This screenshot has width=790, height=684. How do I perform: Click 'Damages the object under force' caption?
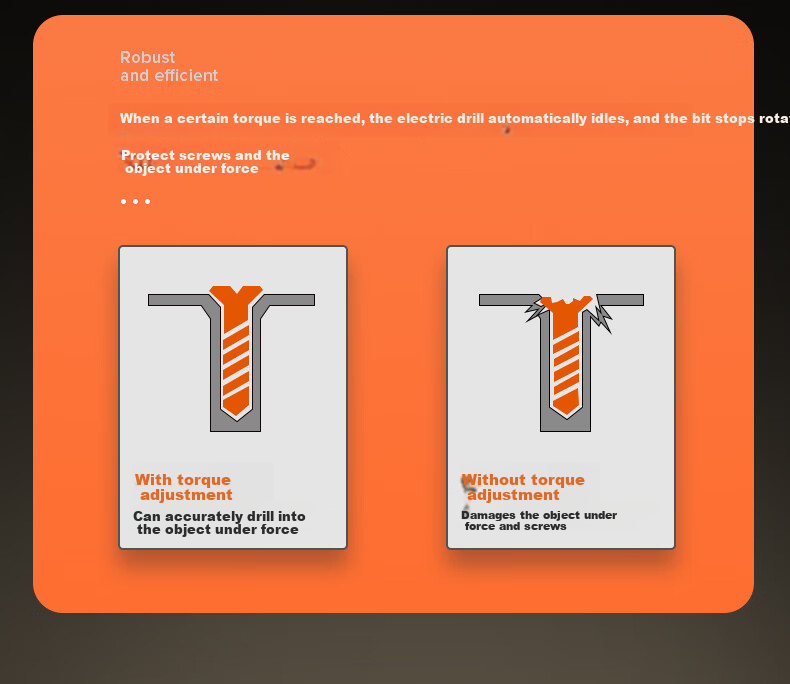(539, 521)
